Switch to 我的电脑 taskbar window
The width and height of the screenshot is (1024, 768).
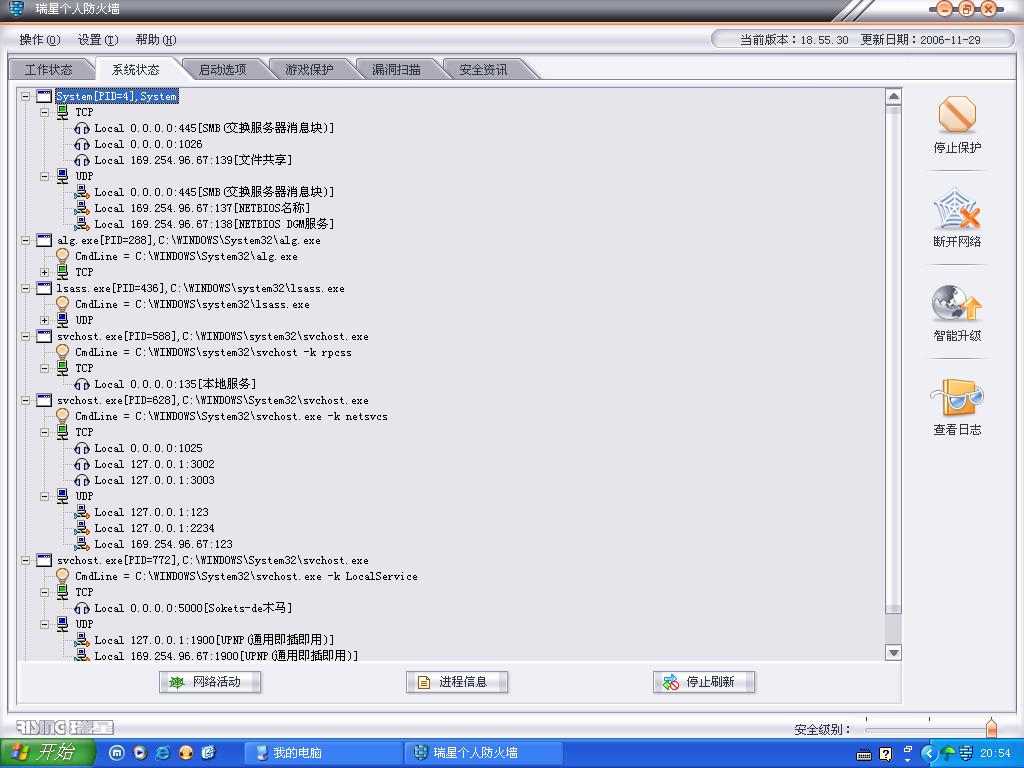coord(324,753)
